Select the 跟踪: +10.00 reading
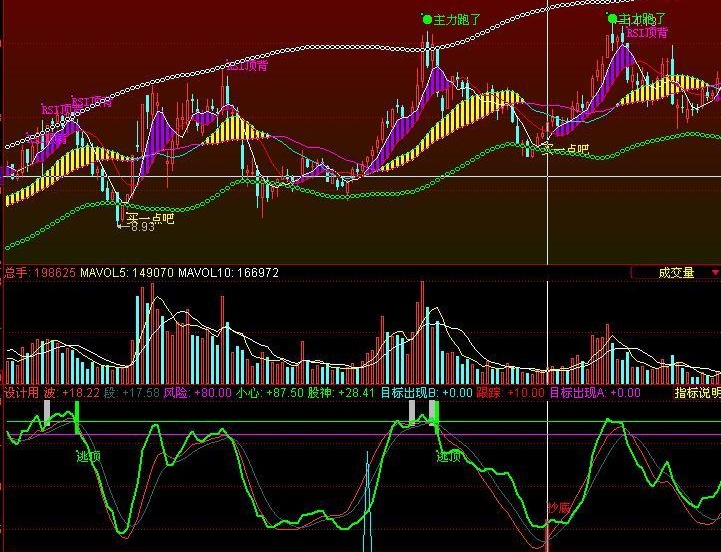Screen dimensions: 721x552 coord(510,393)
